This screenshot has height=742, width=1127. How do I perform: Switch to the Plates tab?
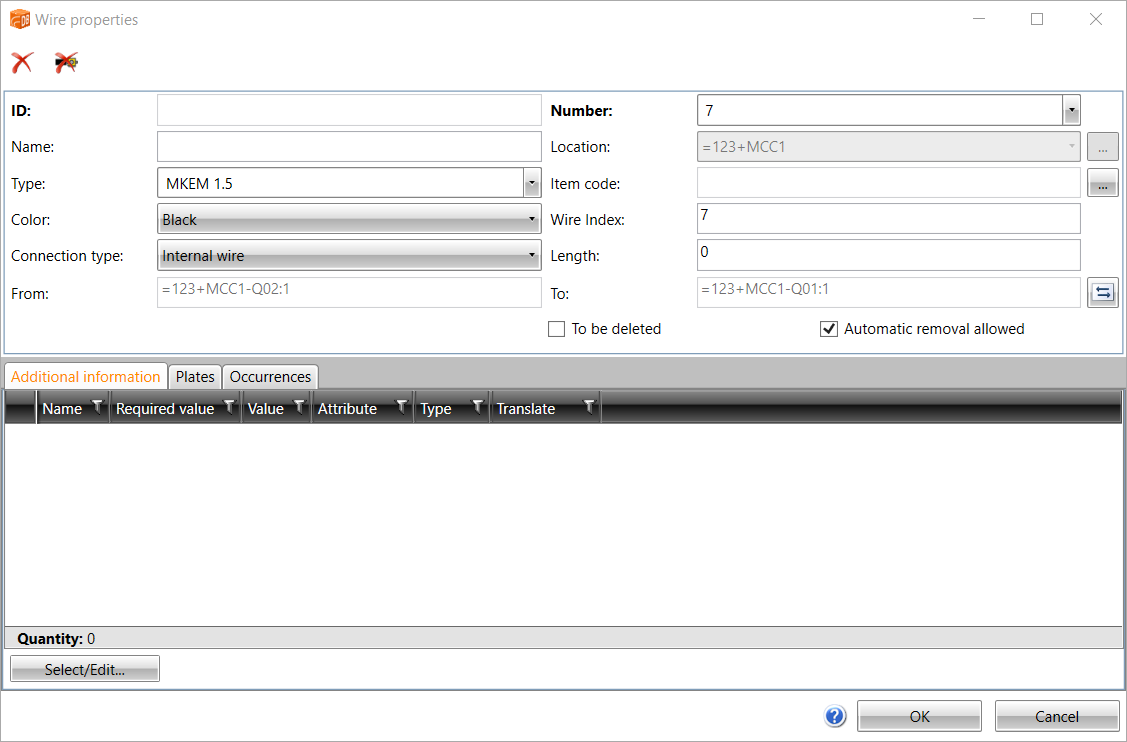pyautogui.click(x=195, y=377)
